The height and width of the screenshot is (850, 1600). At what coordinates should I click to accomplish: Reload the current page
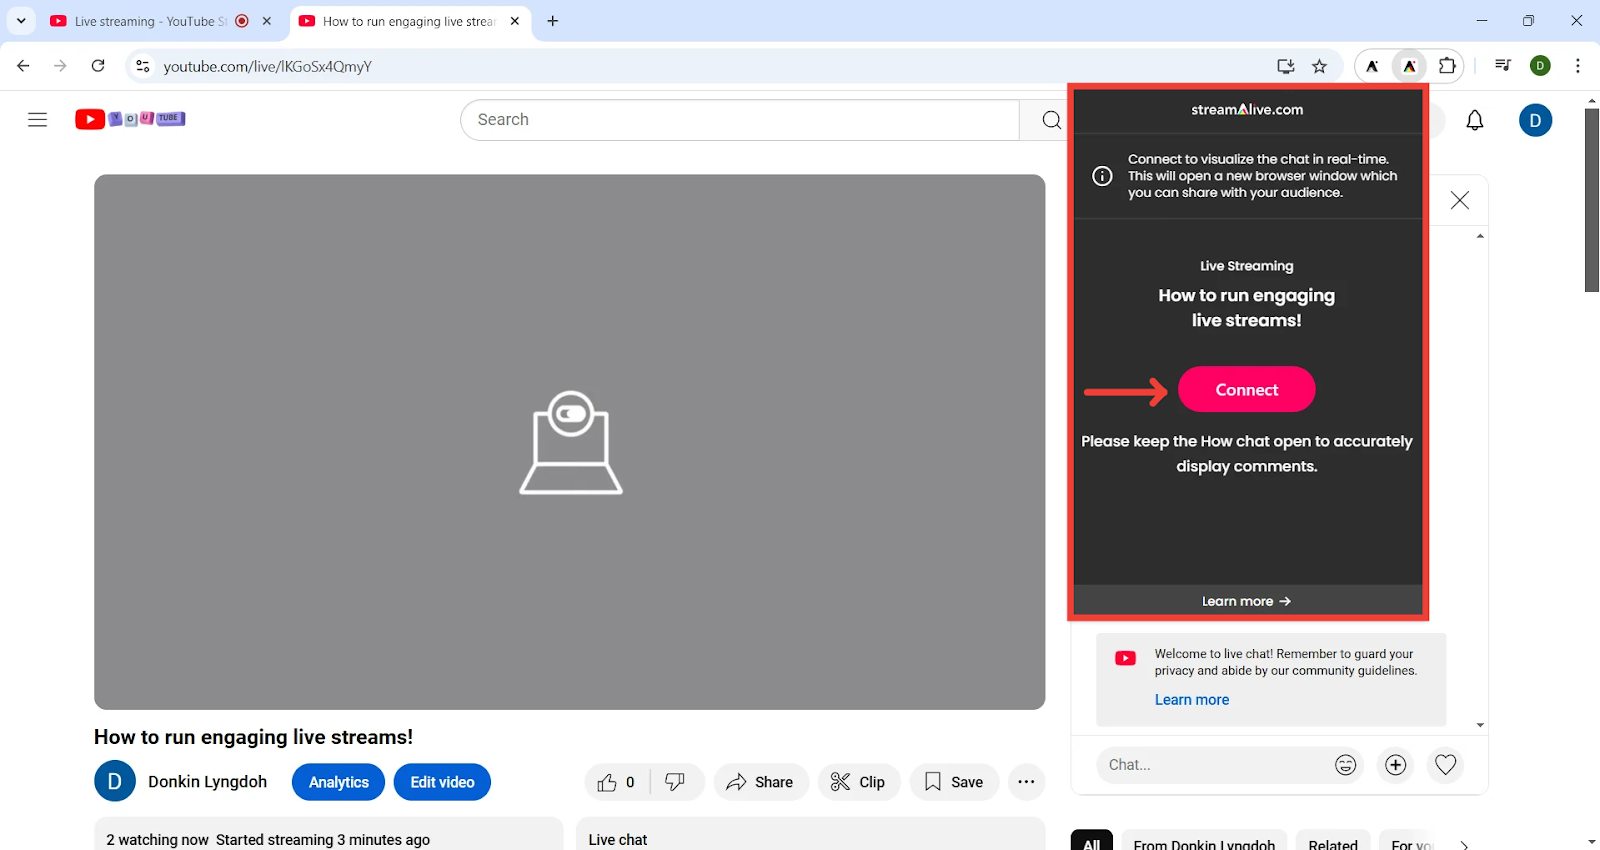click(98, 66)
